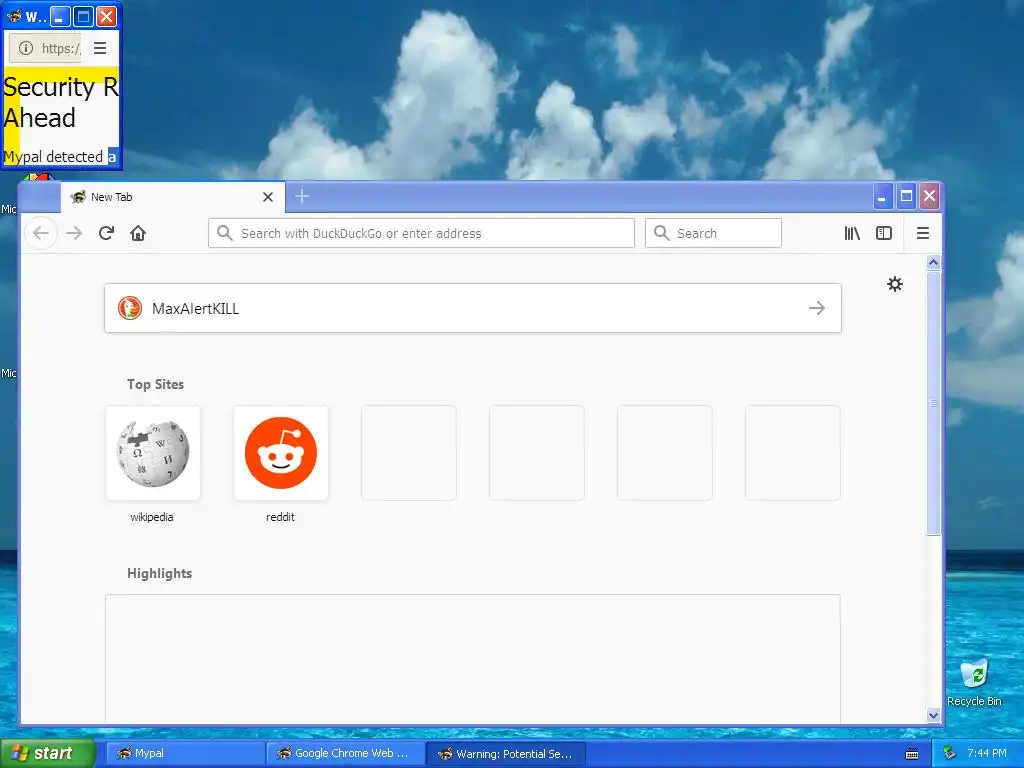Image resolution: width=1024 pixels, height=768 pixels.
Task: Click the MaxAlertKILL search box
Action: click(x=473, y=308)
